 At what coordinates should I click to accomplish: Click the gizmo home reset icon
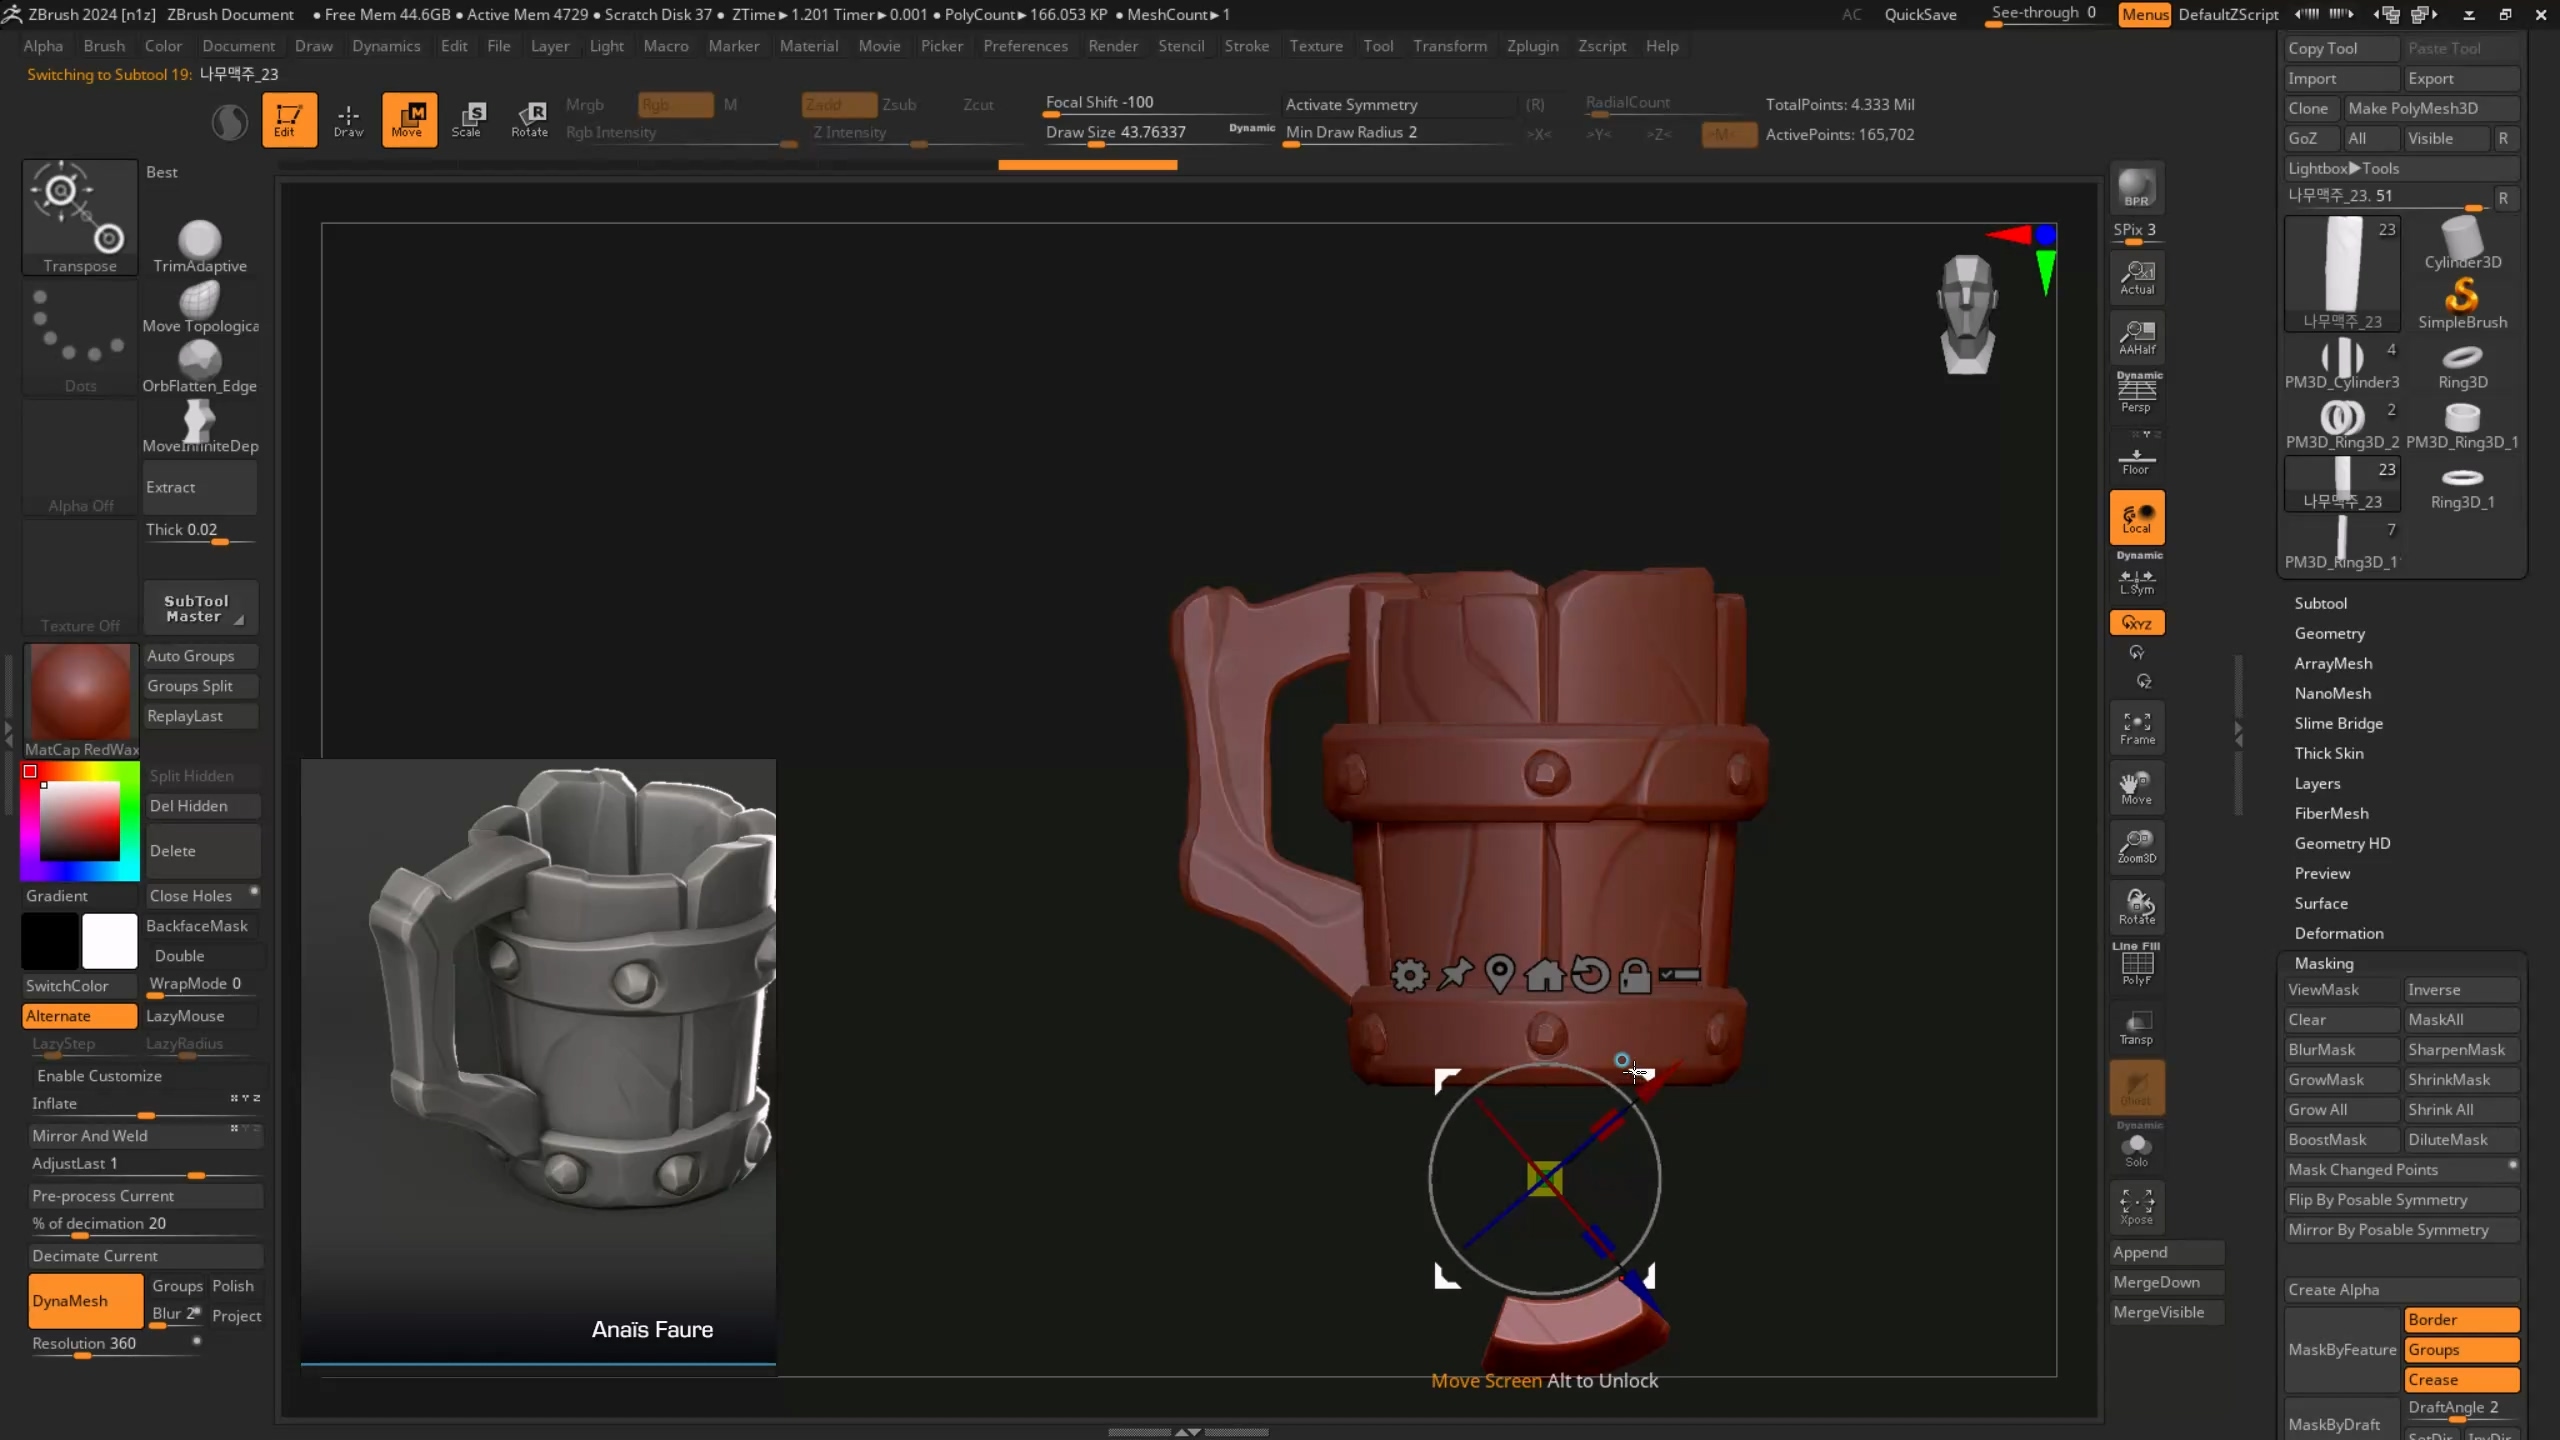(x=1544, y=974)
